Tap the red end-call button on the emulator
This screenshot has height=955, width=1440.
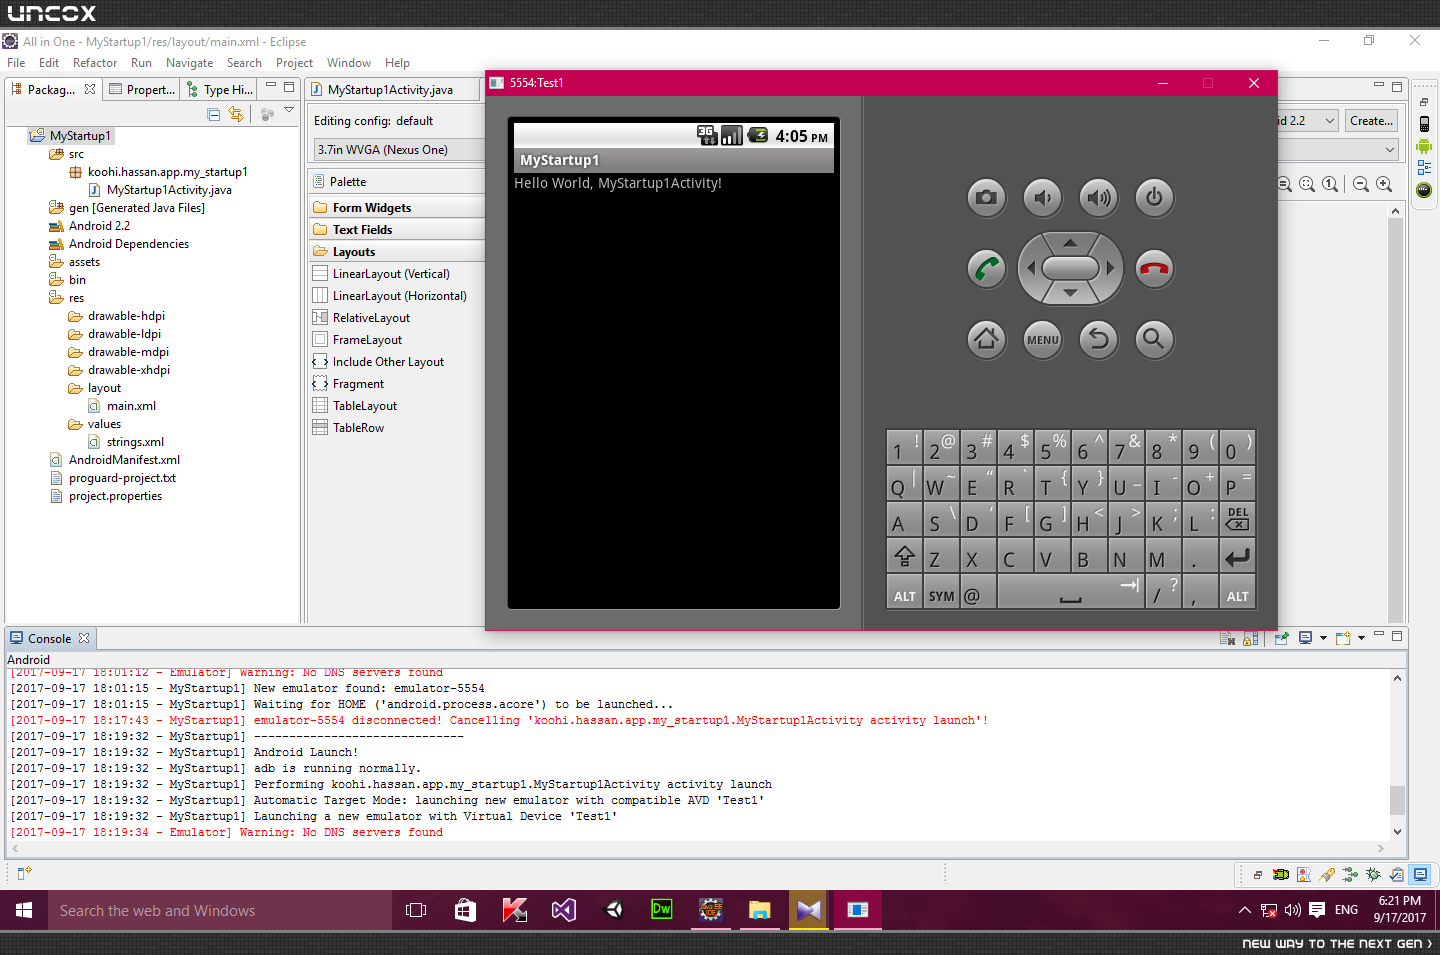[x=1154, y=268]
